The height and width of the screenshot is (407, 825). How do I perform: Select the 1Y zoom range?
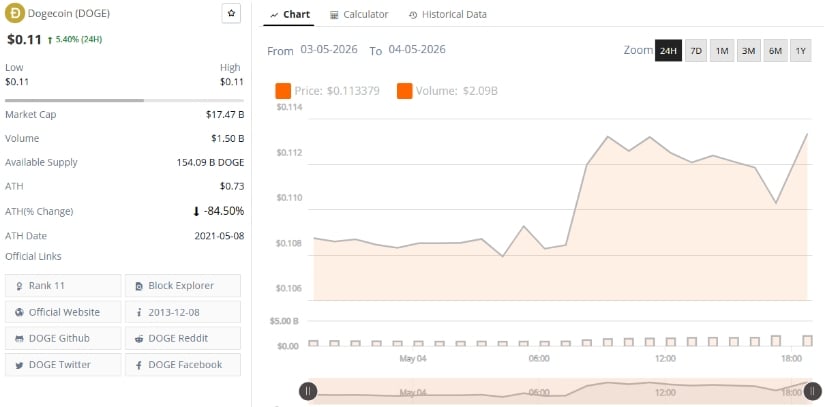point(800,51)
